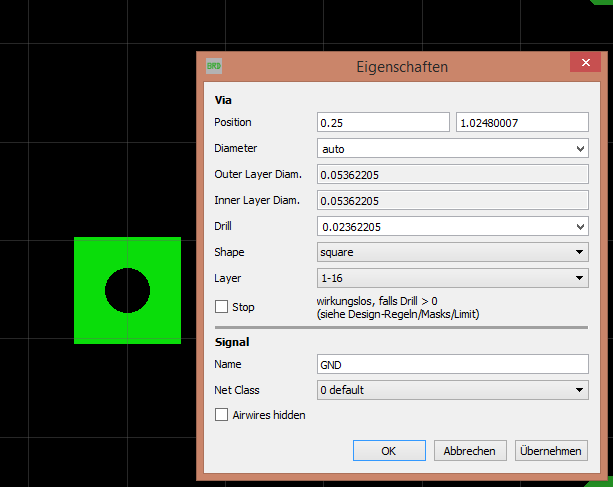Close the Eigenschaften dialog

pyautogui.click(x=585, y=63)
